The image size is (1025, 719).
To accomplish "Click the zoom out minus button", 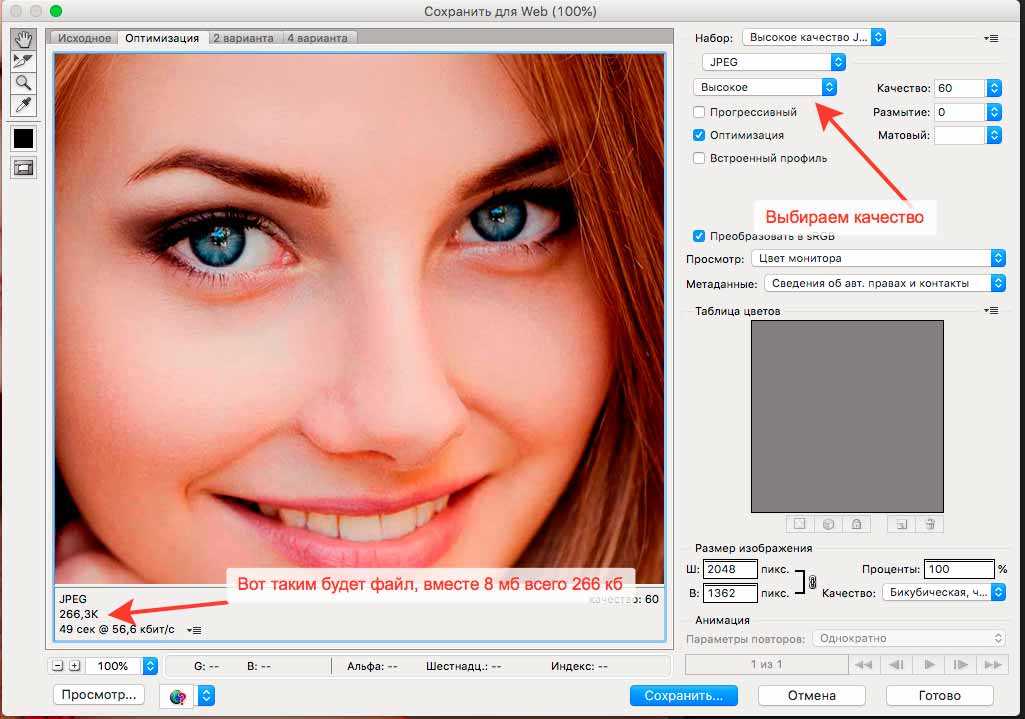I will [x=58, y=666].
